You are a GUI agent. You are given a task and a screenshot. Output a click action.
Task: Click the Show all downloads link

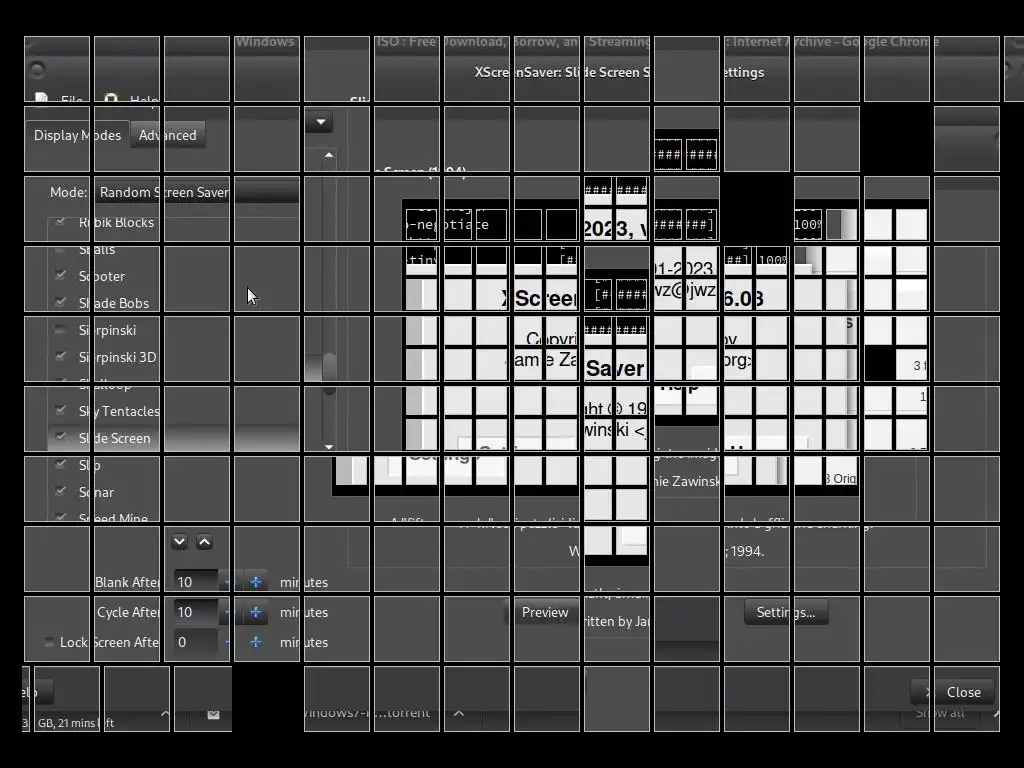[940, 712]
